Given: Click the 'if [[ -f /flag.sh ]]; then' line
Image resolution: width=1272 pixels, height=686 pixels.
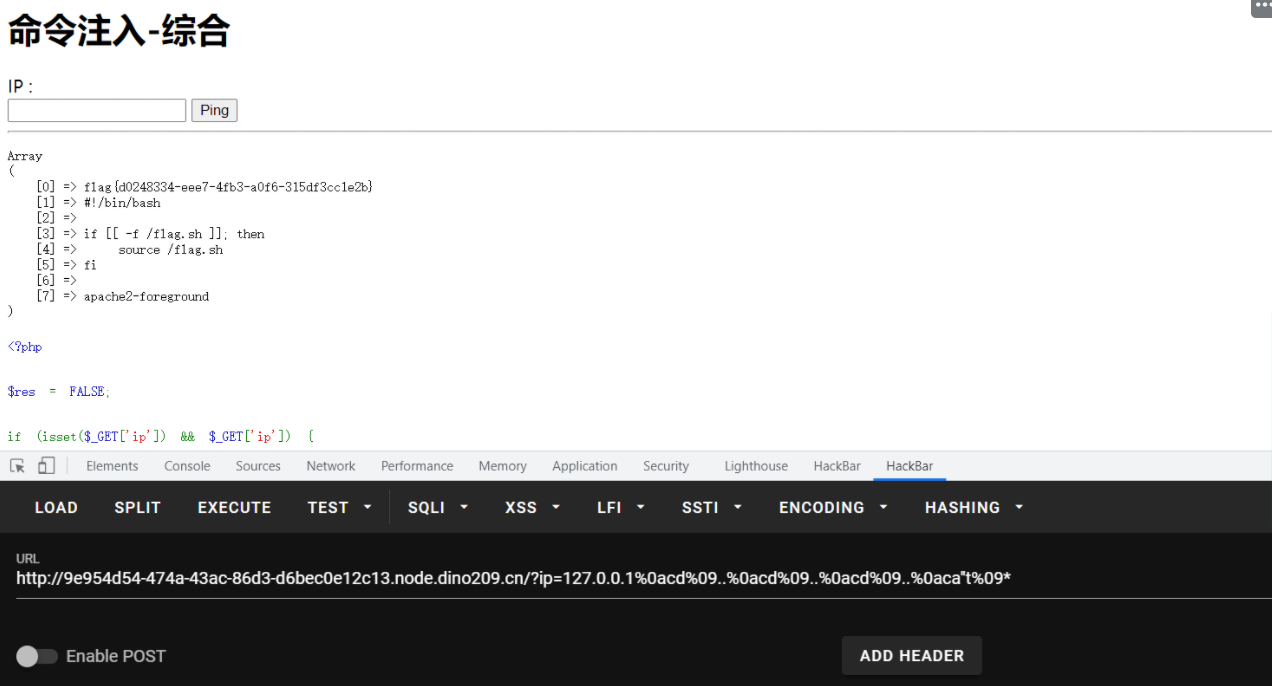Looking at the screenshot, I should 174,234.
